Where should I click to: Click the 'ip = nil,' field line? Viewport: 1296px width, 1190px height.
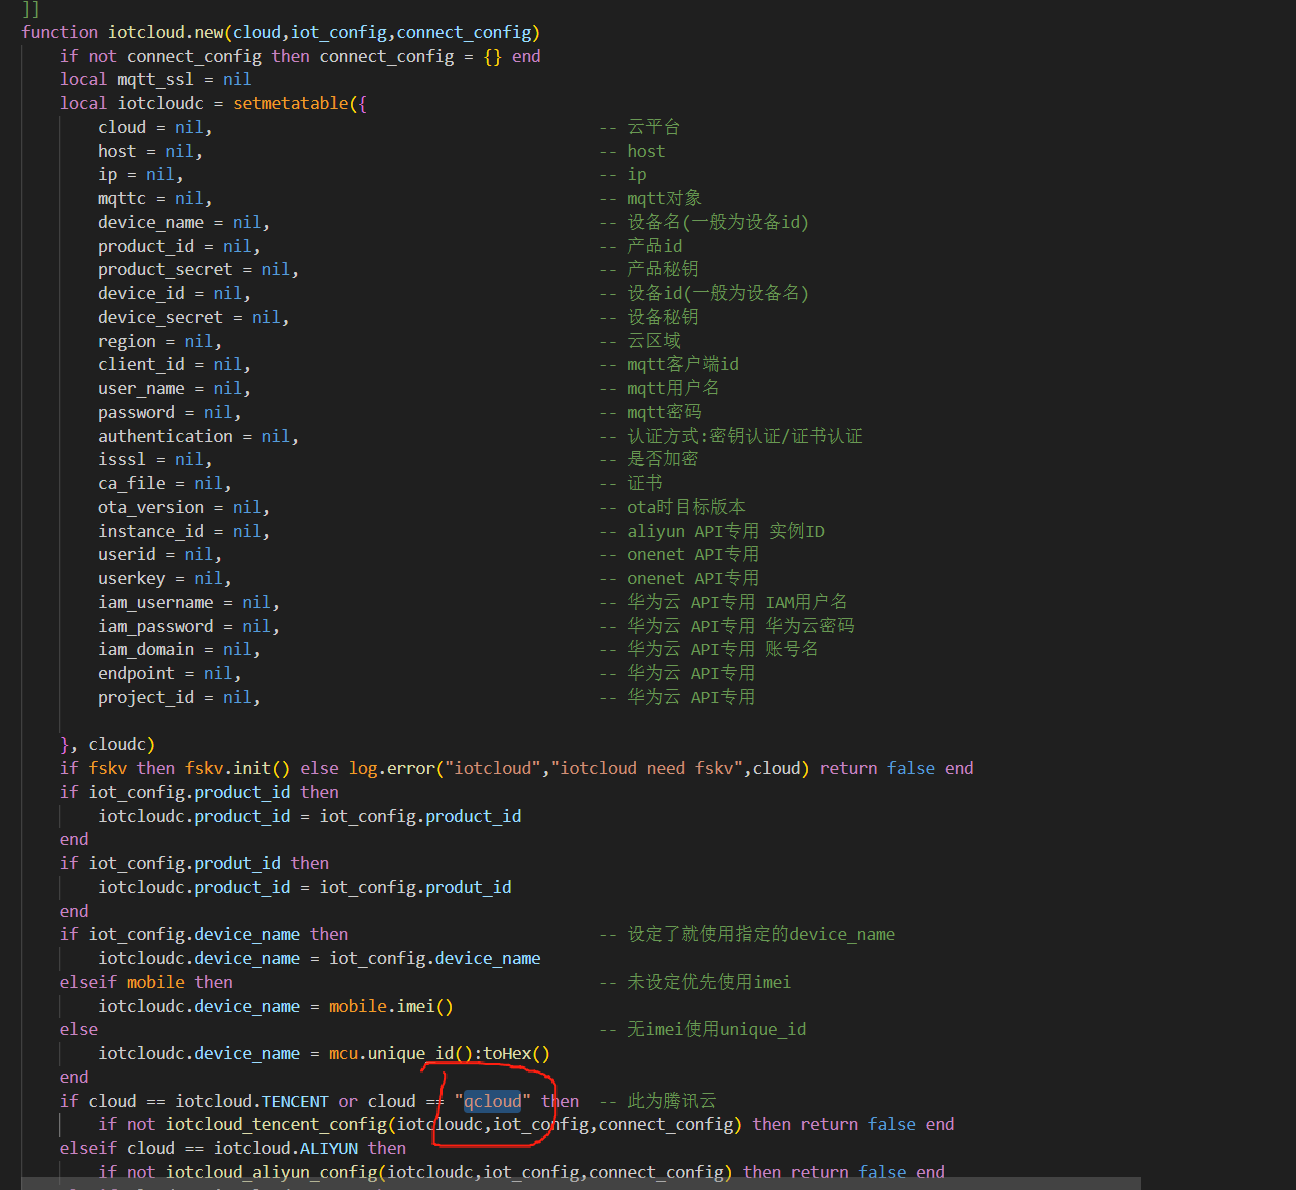coord(140,174)
